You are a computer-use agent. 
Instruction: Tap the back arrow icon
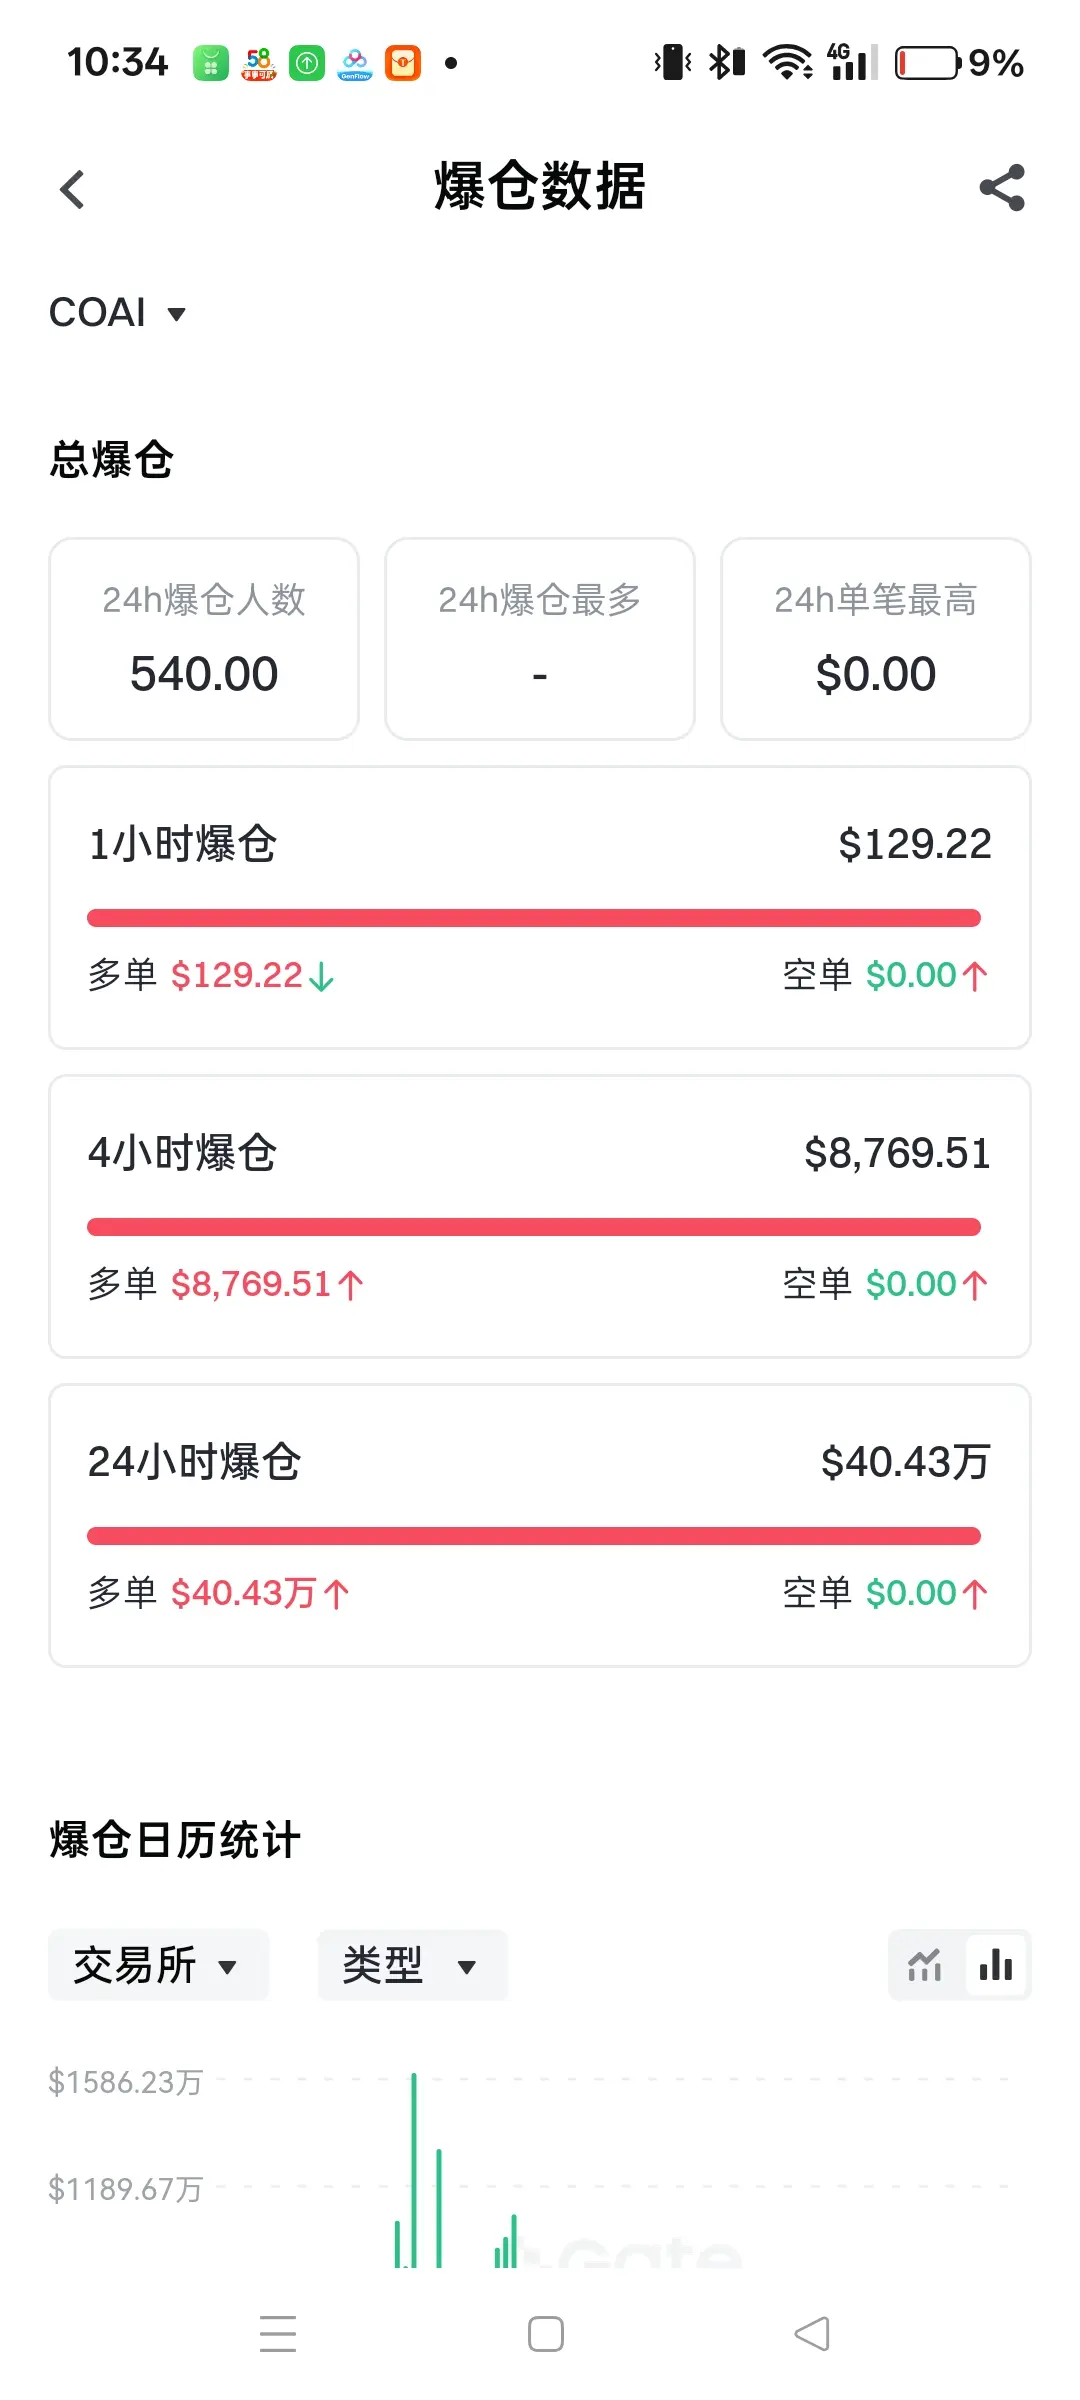point(72,189)
